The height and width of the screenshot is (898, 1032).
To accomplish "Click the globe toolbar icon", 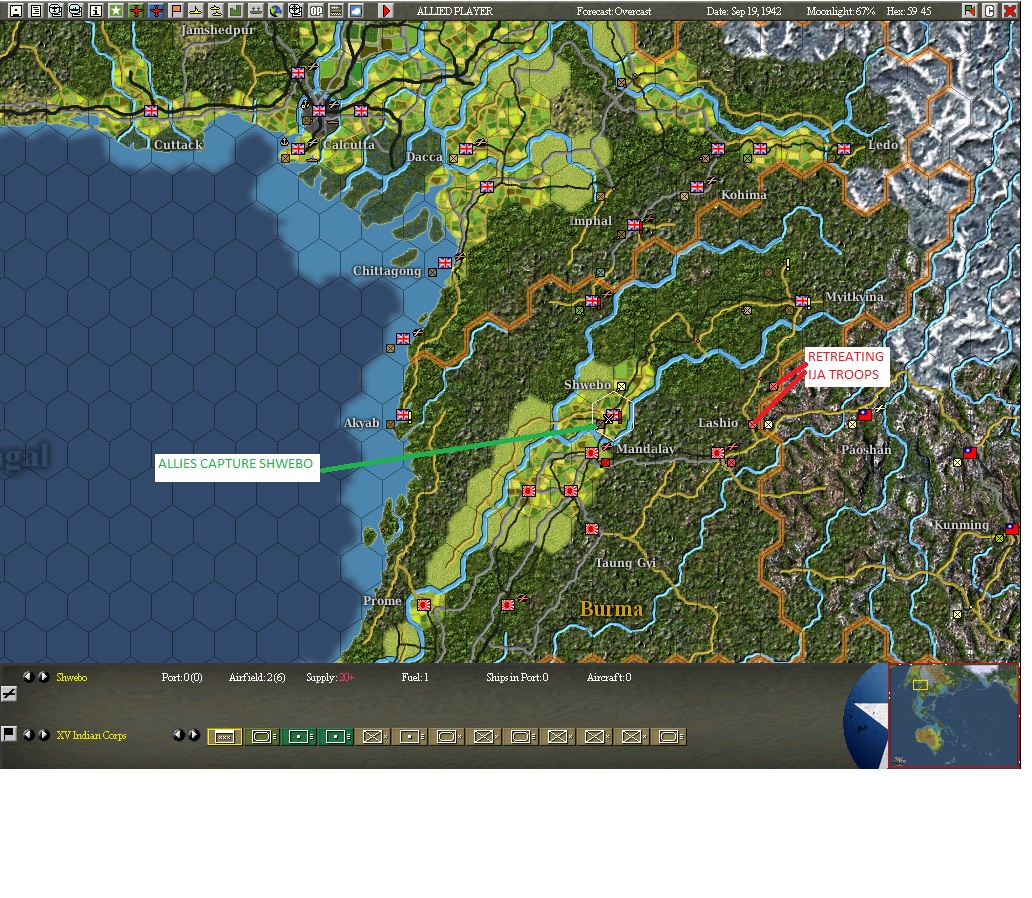I will pos(276,11).
